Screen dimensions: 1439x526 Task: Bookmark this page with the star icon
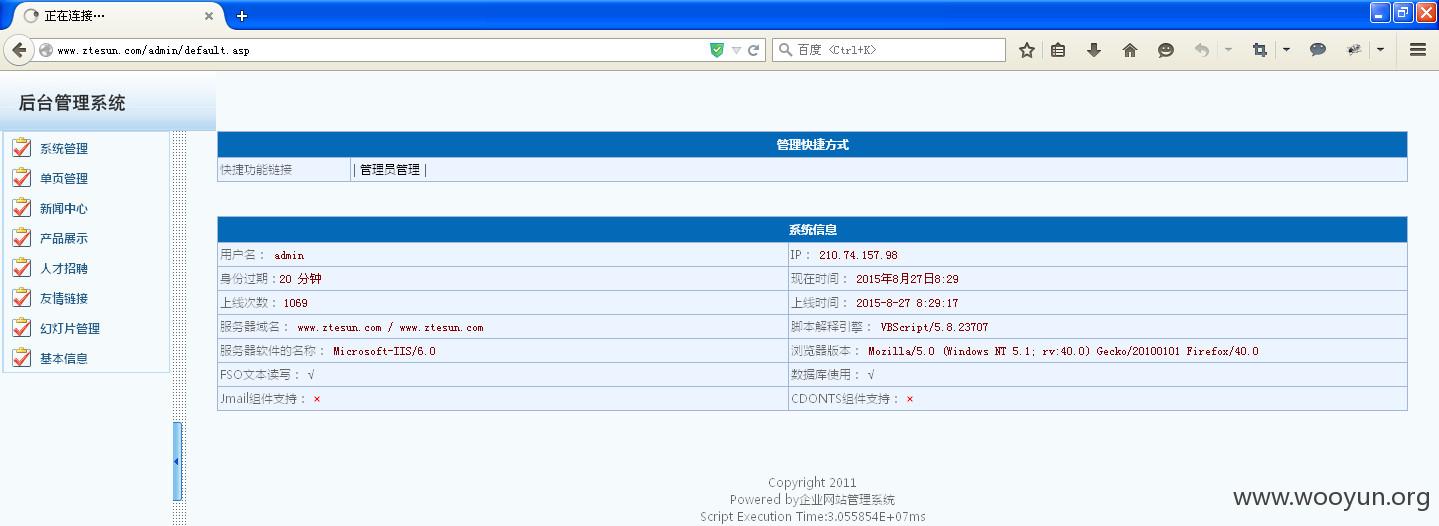pyautogui.click(x=1026, y=50)
